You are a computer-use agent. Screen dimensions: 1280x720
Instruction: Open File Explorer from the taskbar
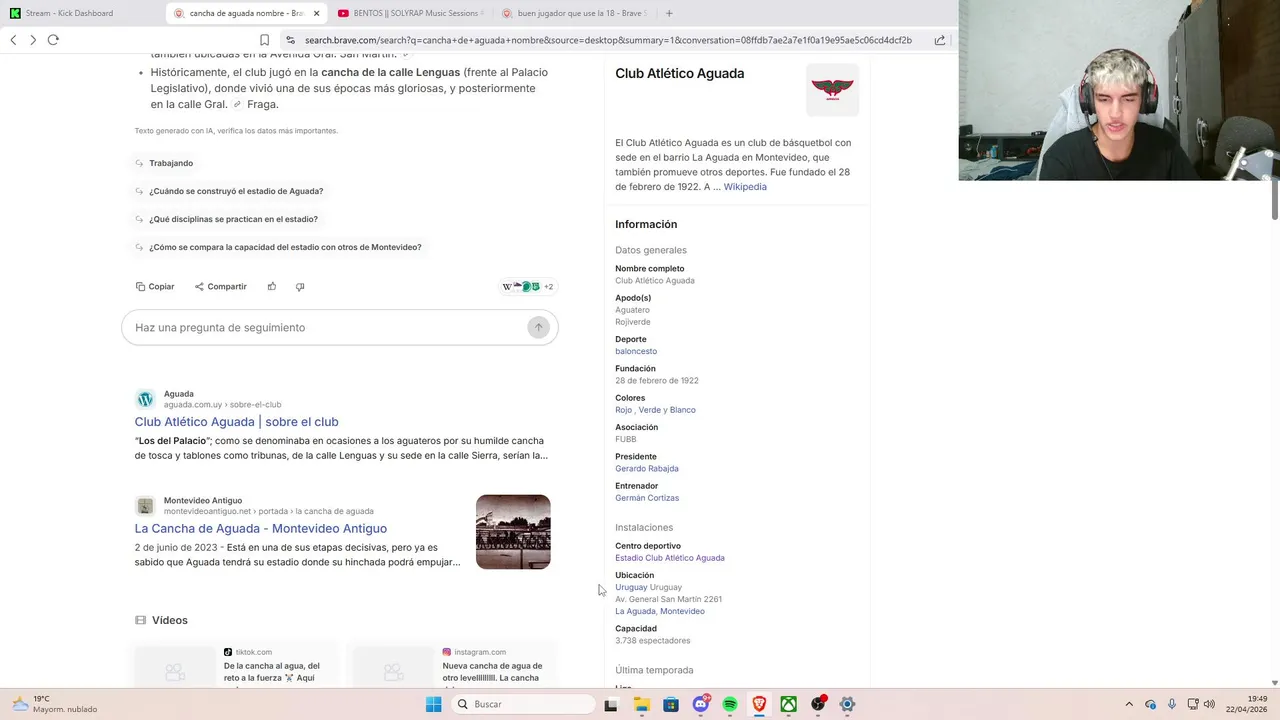point(642,704)
